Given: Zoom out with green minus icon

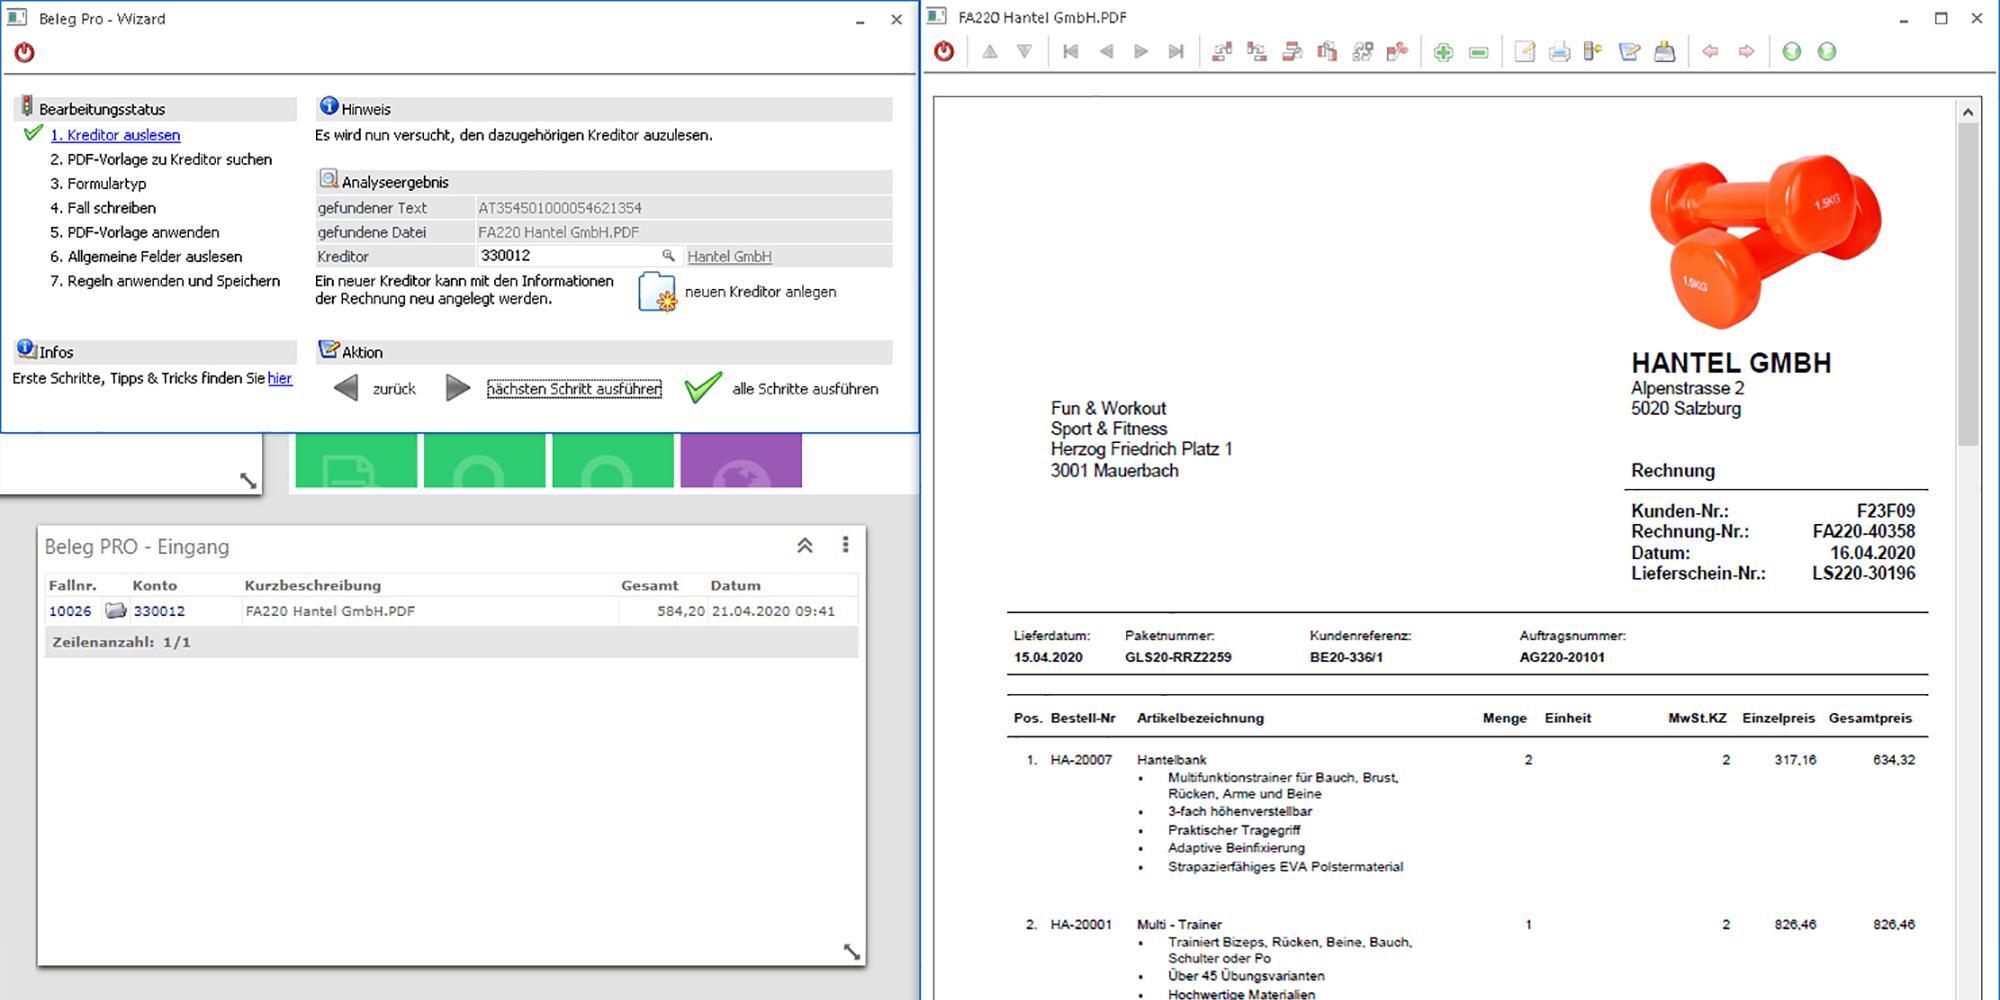Looking at the screenshot, I should coord(1478,52).
